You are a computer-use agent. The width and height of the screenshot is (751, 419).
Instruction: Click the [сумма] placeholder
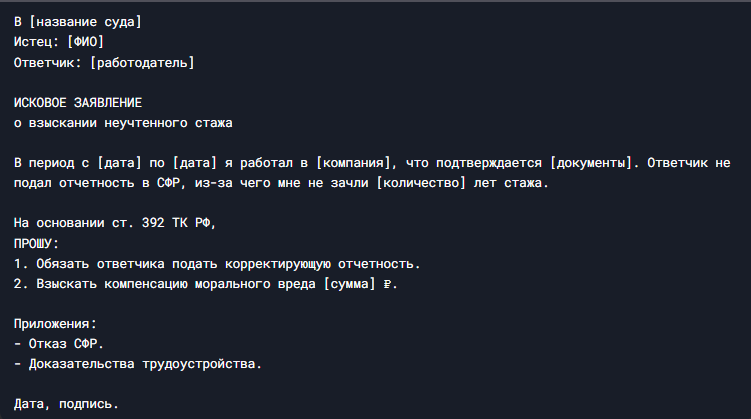coord(350,284)
